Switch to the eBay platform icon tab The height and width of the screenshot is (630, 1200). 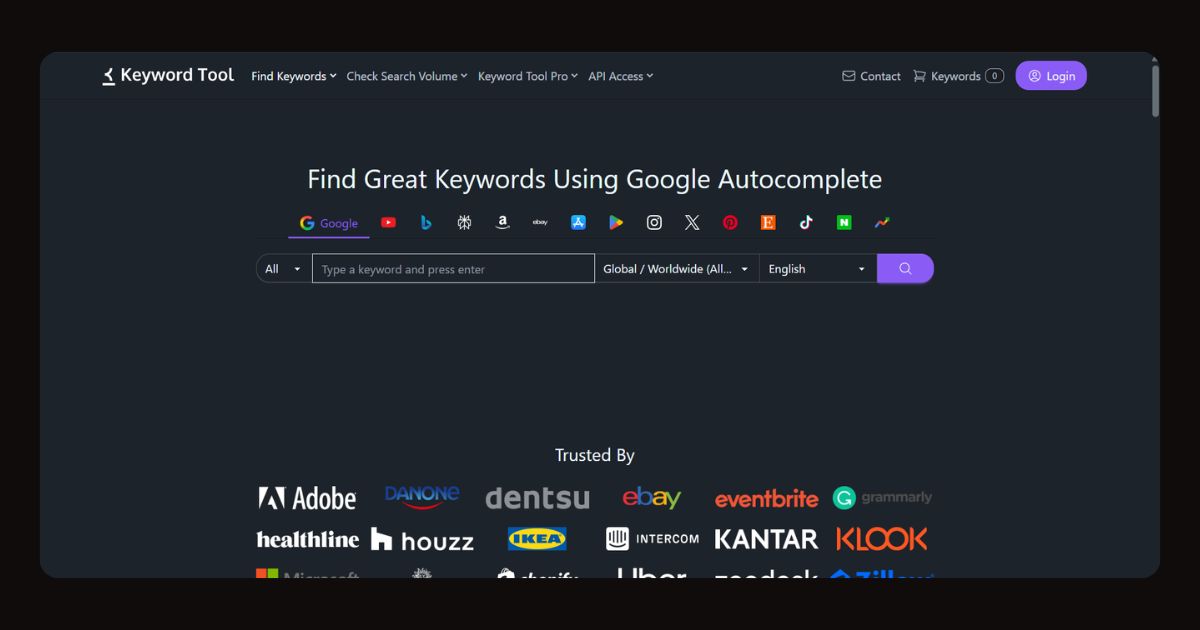540,223
